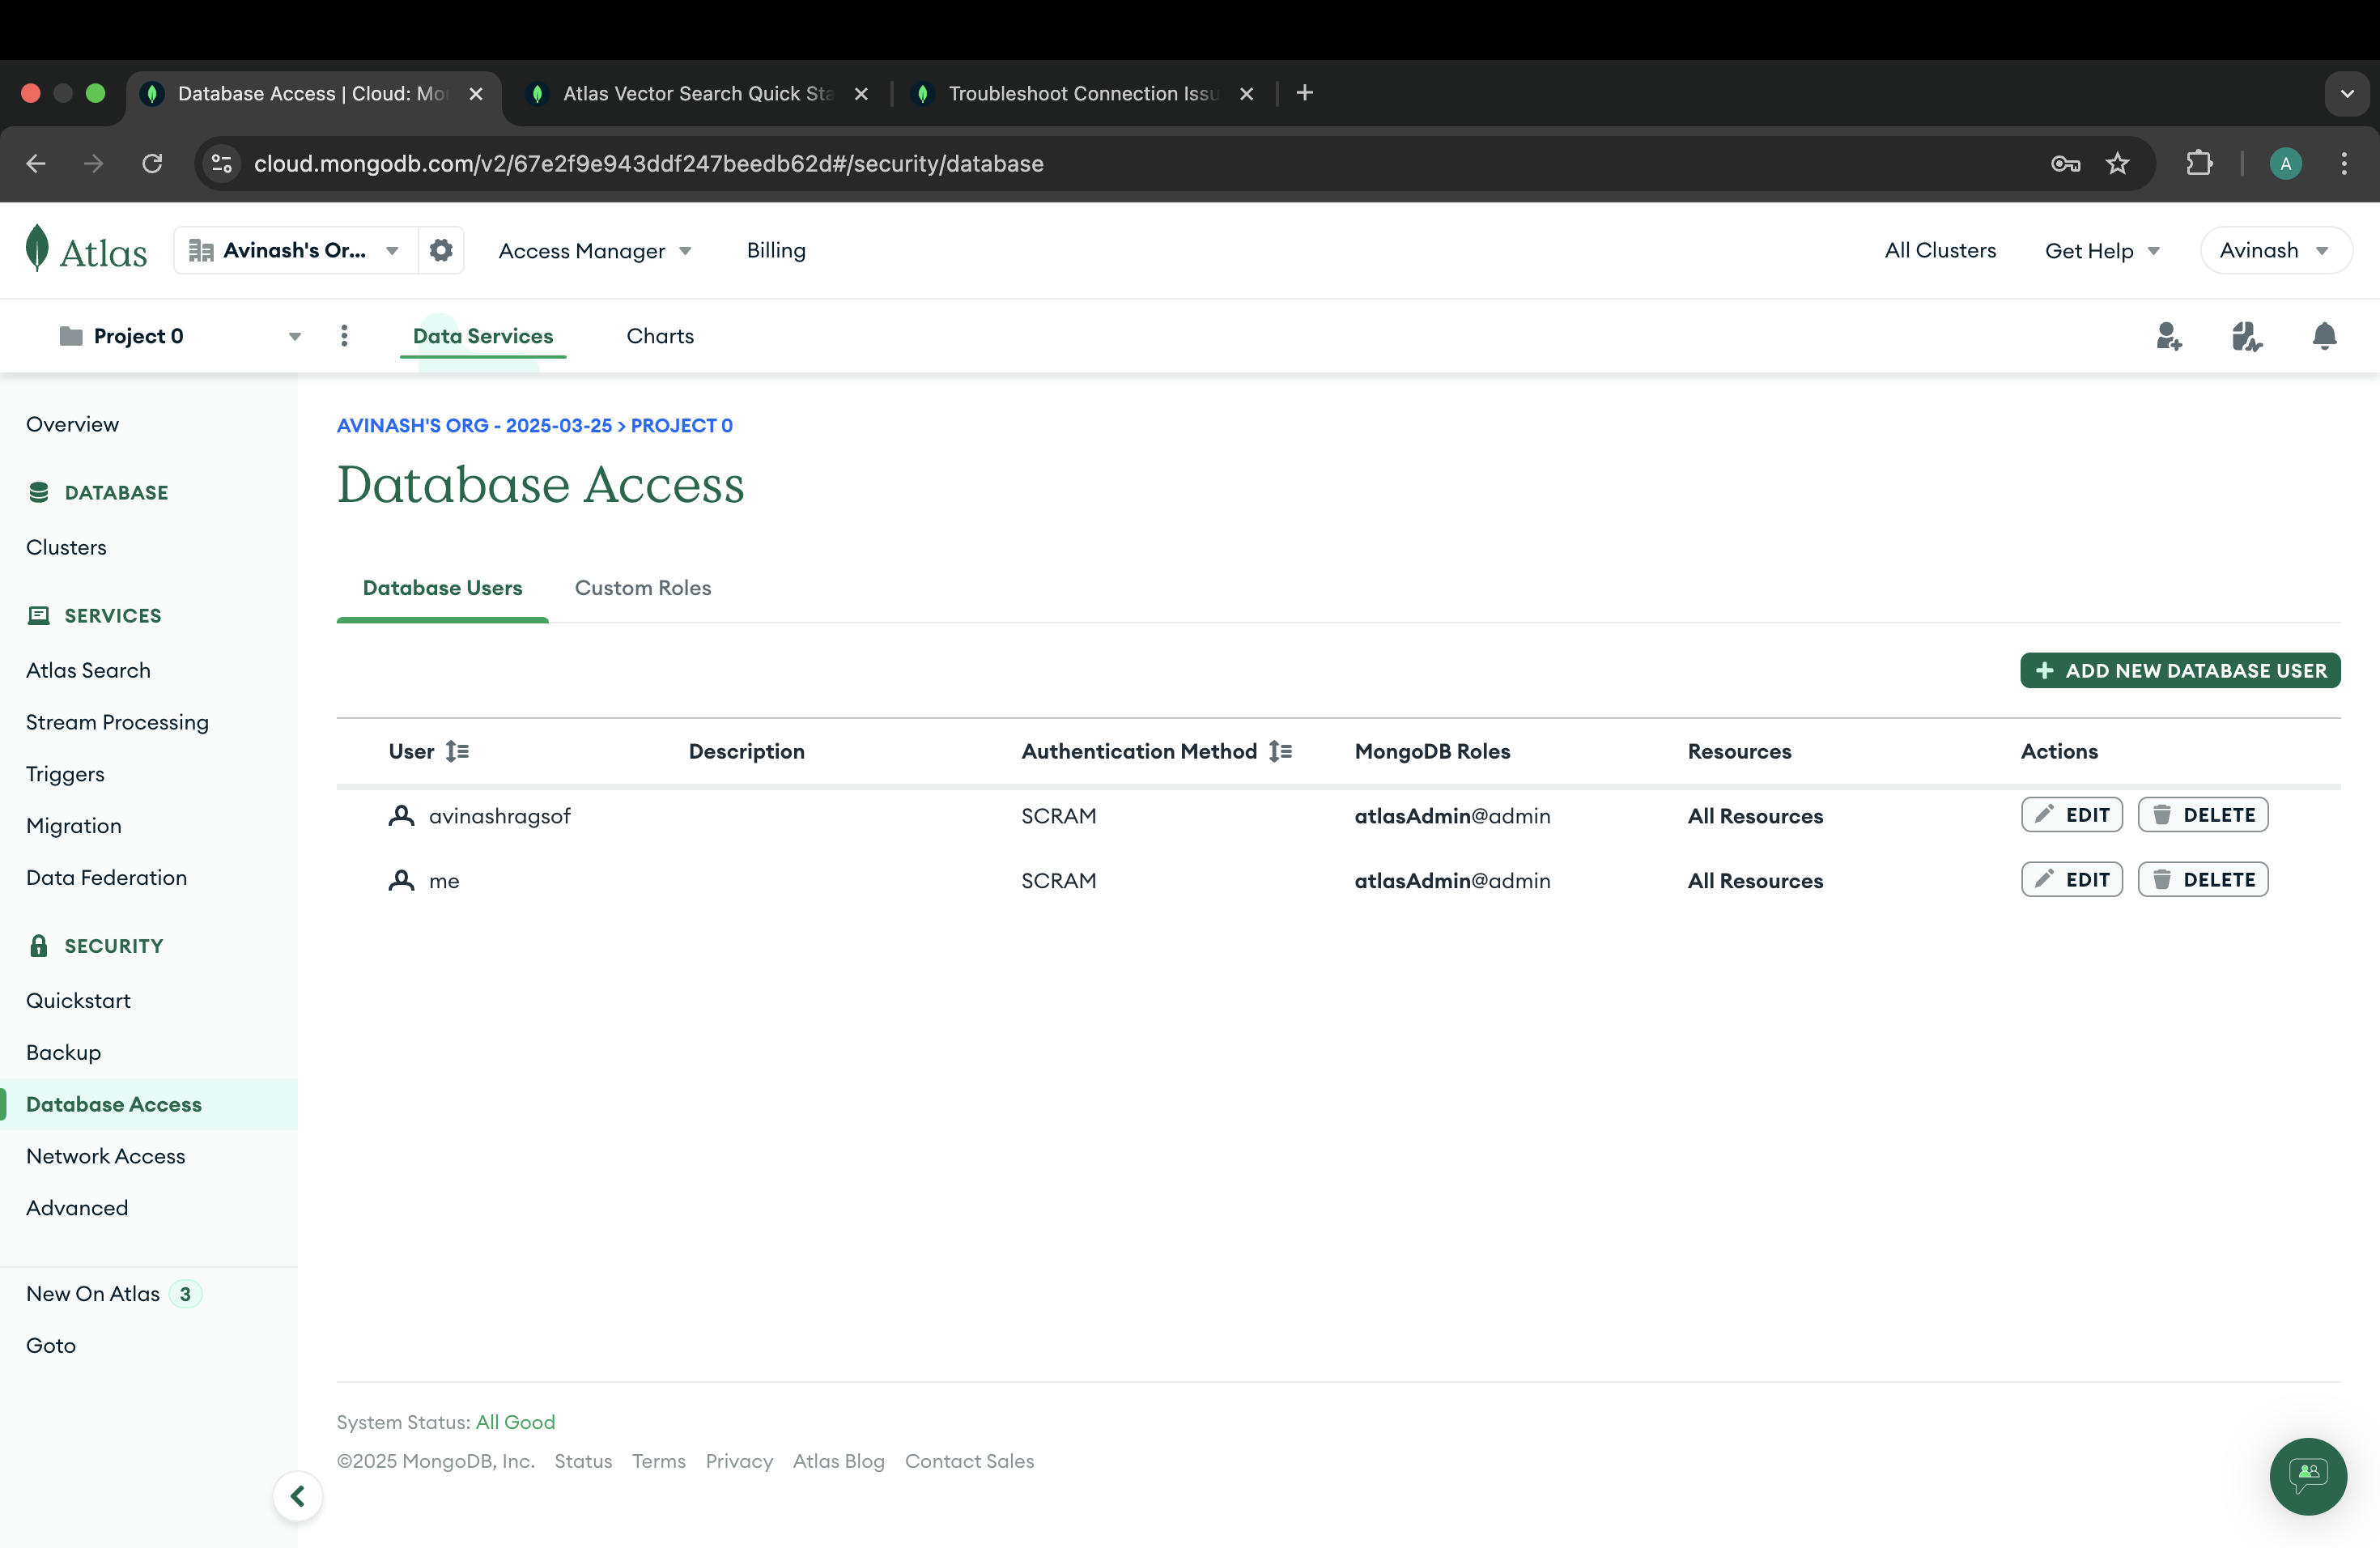Sort the table by User column
The image size is (2380, 1548).
tap(457, 751)
